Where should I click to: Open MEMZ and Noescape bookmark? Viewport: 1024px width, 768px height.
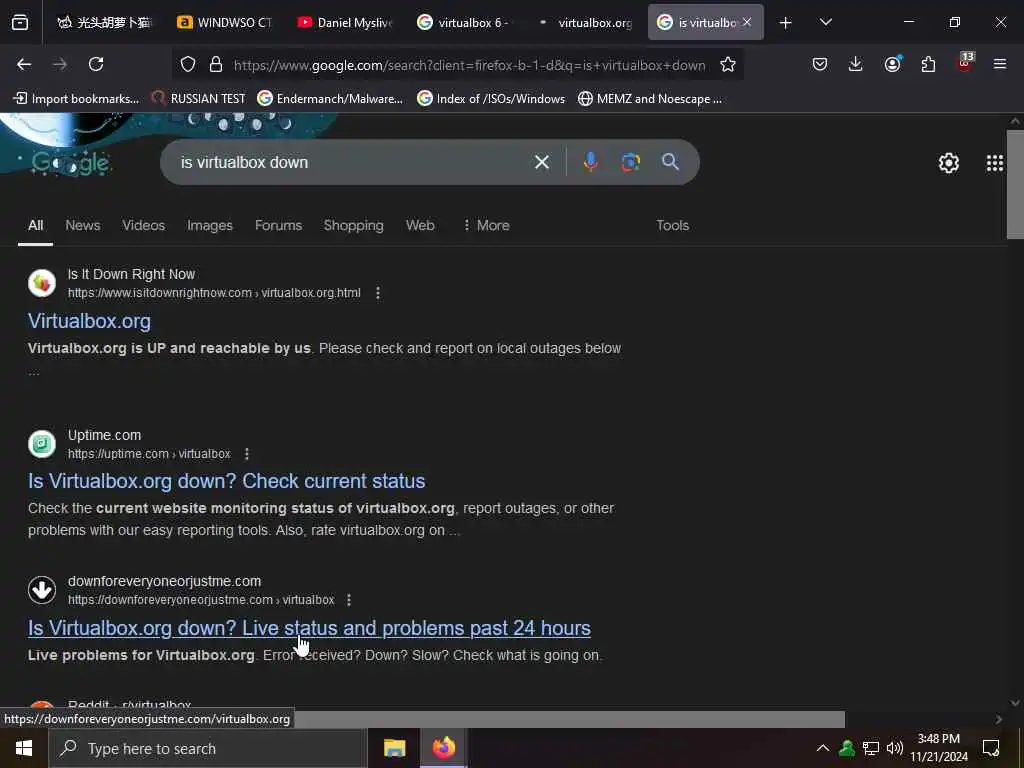650,99
